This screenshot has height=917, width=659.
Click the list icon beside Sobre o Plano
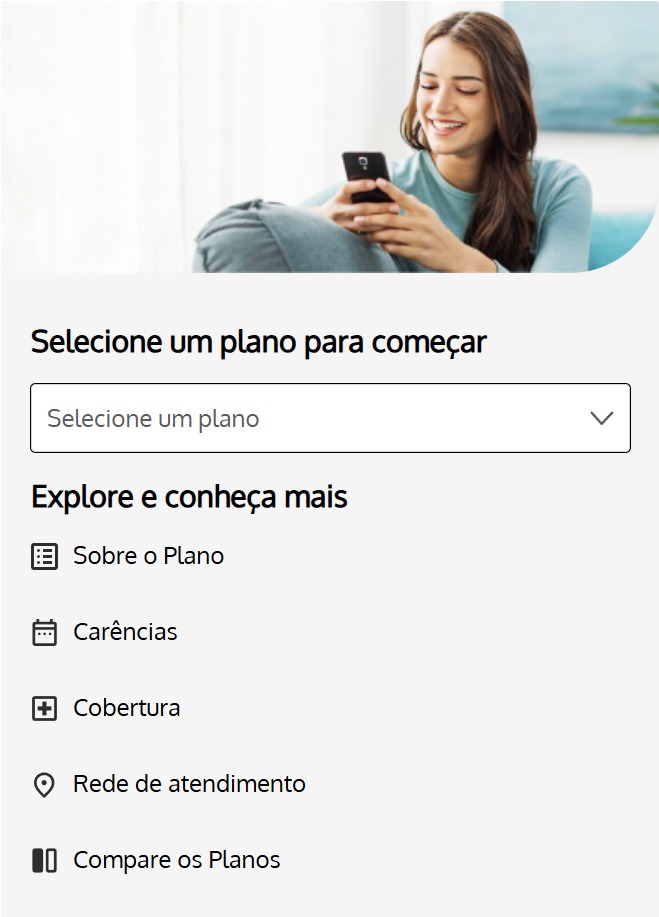(44, 557)
